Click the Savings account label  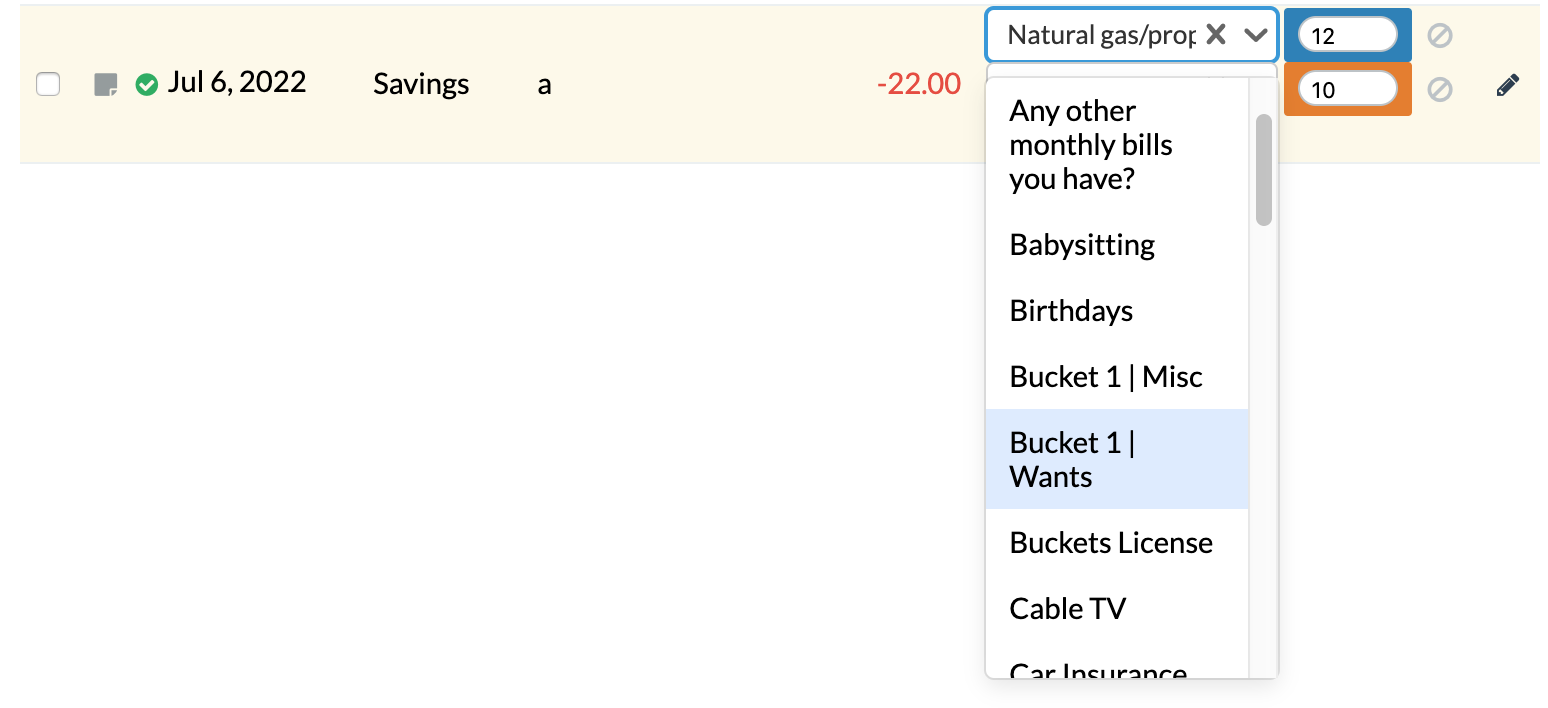tap(421, 85)
